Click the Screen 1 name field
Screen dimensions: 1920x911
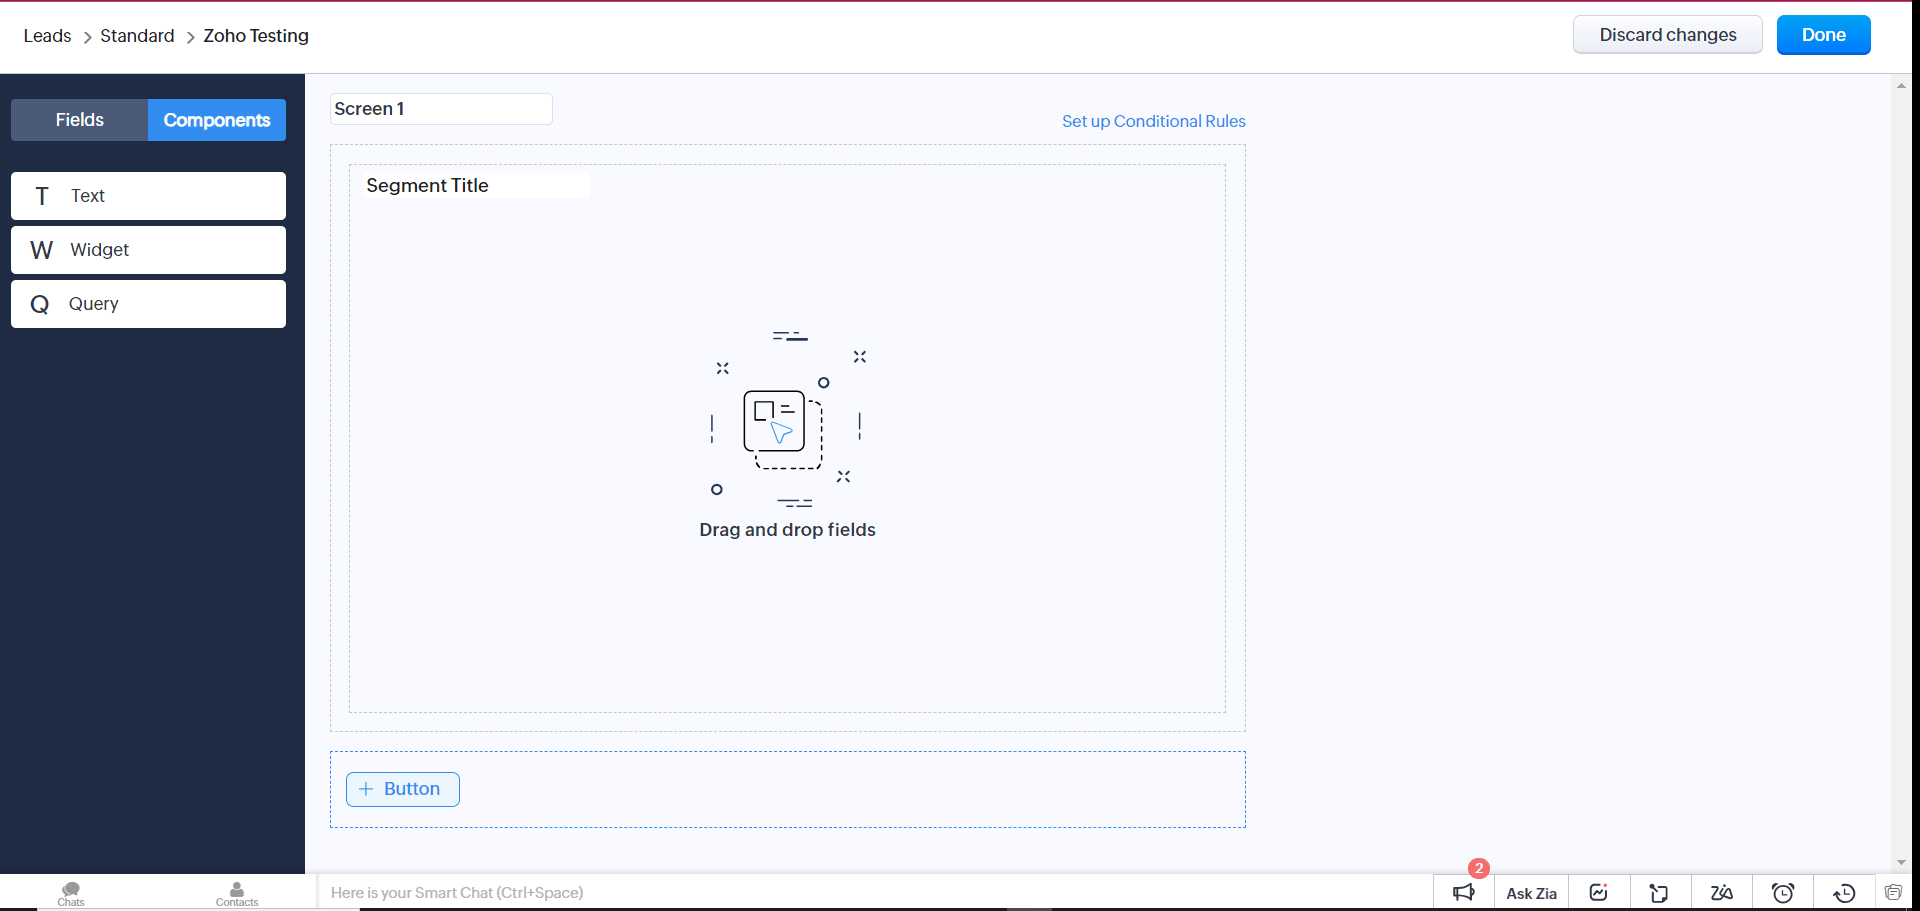pyautogui.click(x=441, y=109)
